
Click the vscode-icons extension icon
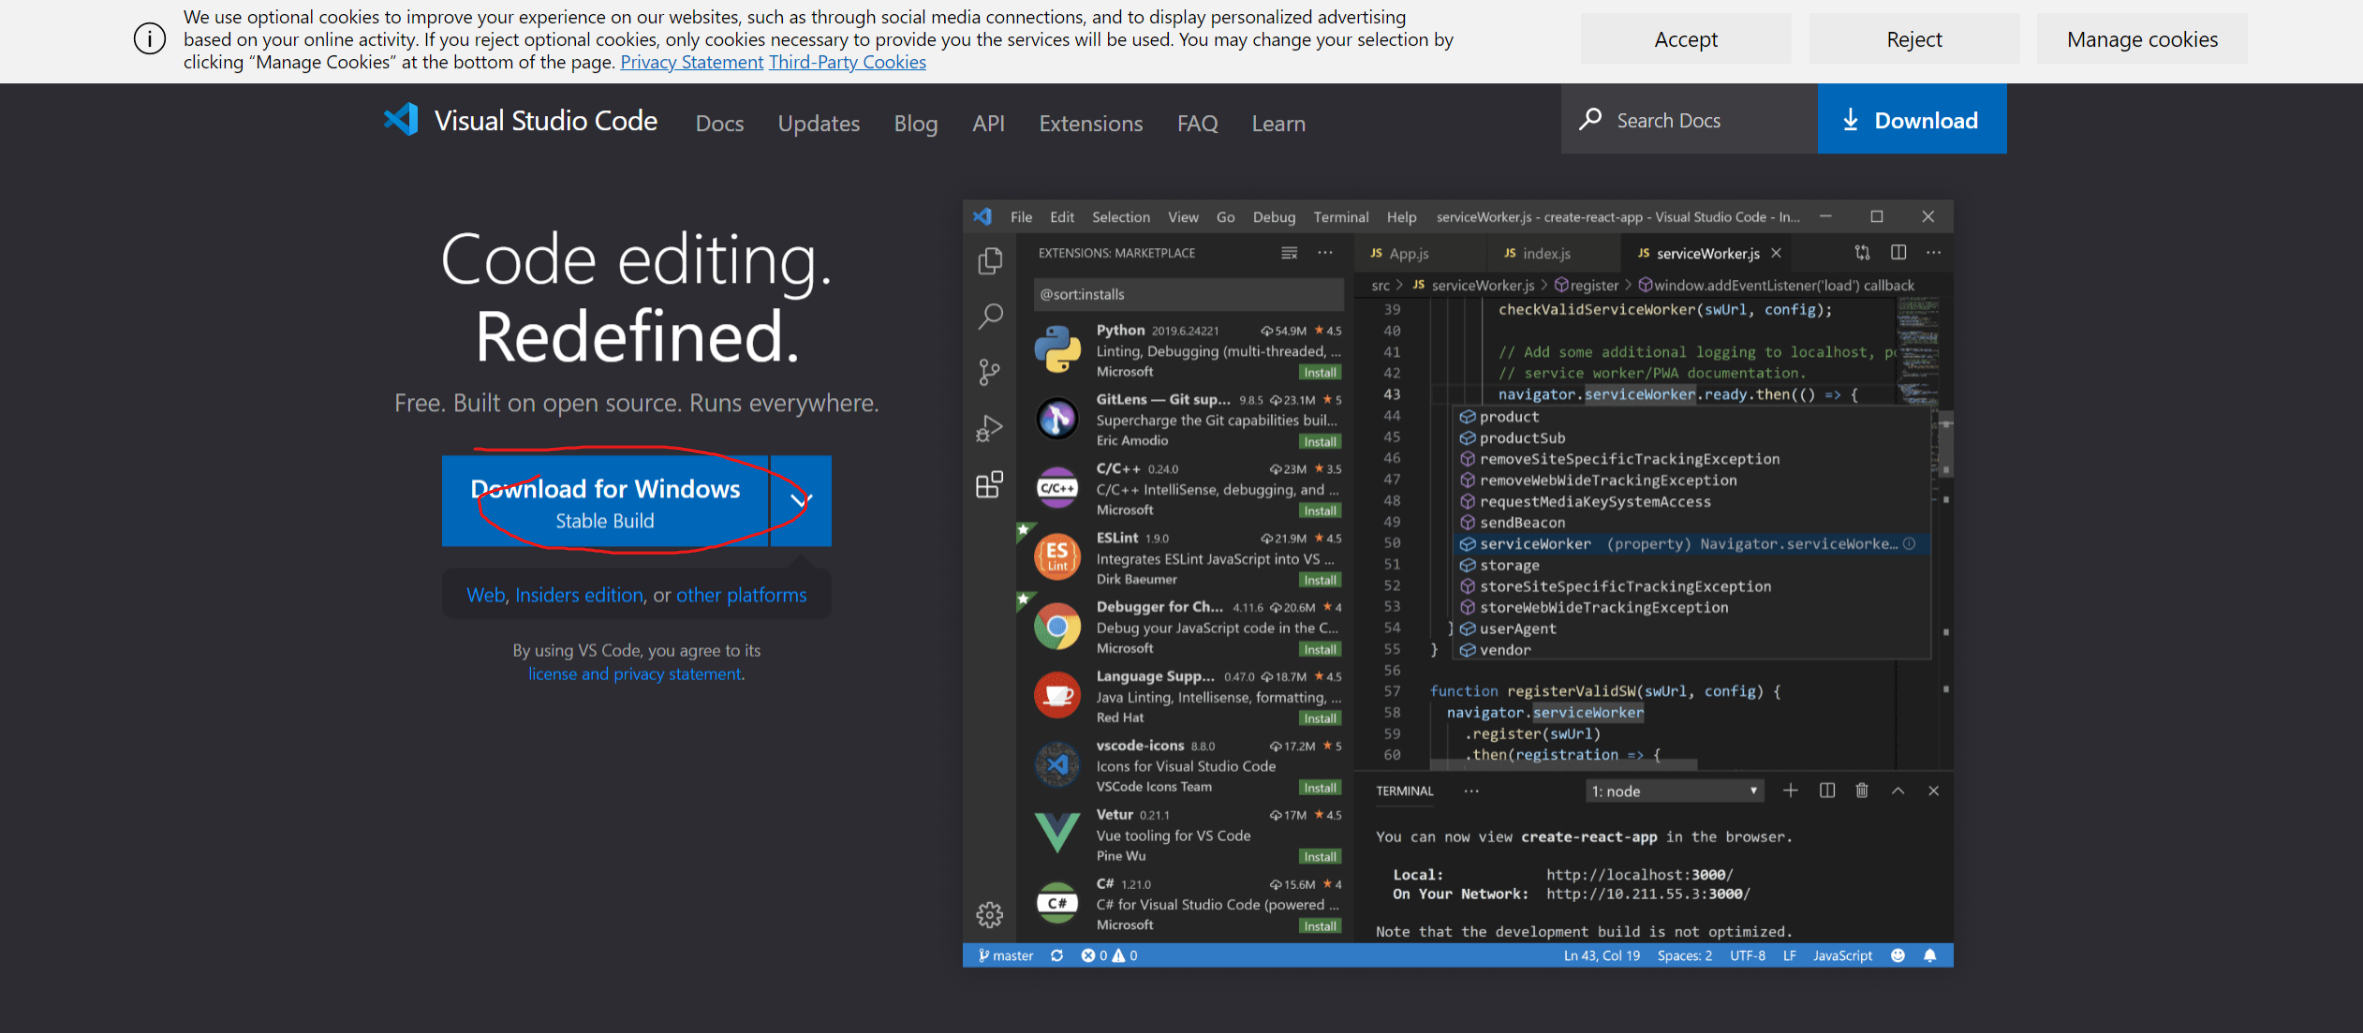point(1057,765)
